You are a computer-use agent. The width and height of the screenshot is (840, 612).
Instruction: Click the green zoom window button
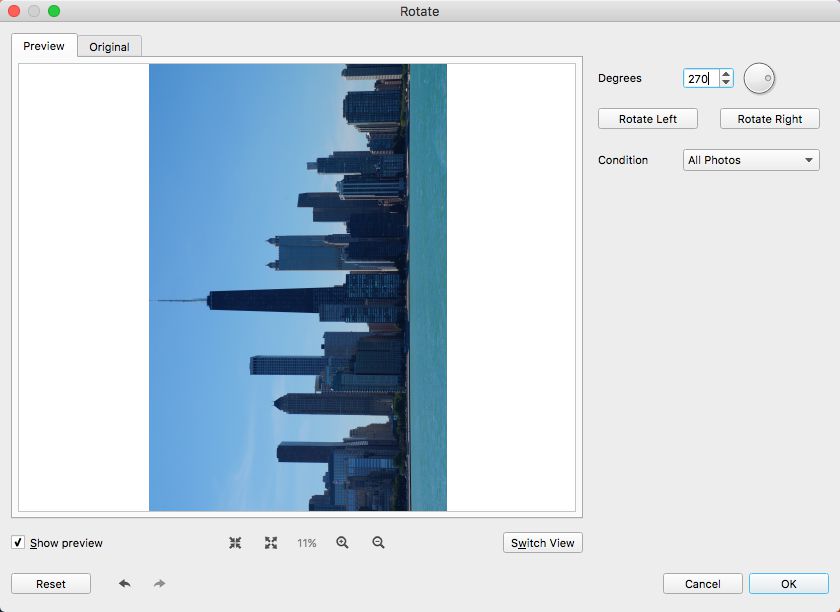click(x=54, y=11)
